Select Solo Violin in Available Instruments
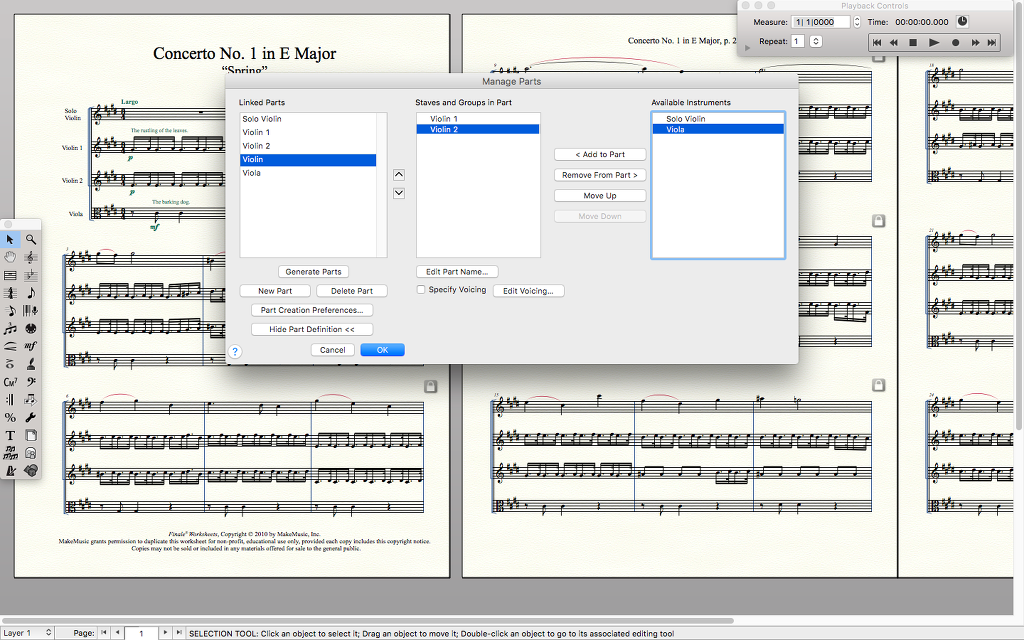 click(718, 119)
